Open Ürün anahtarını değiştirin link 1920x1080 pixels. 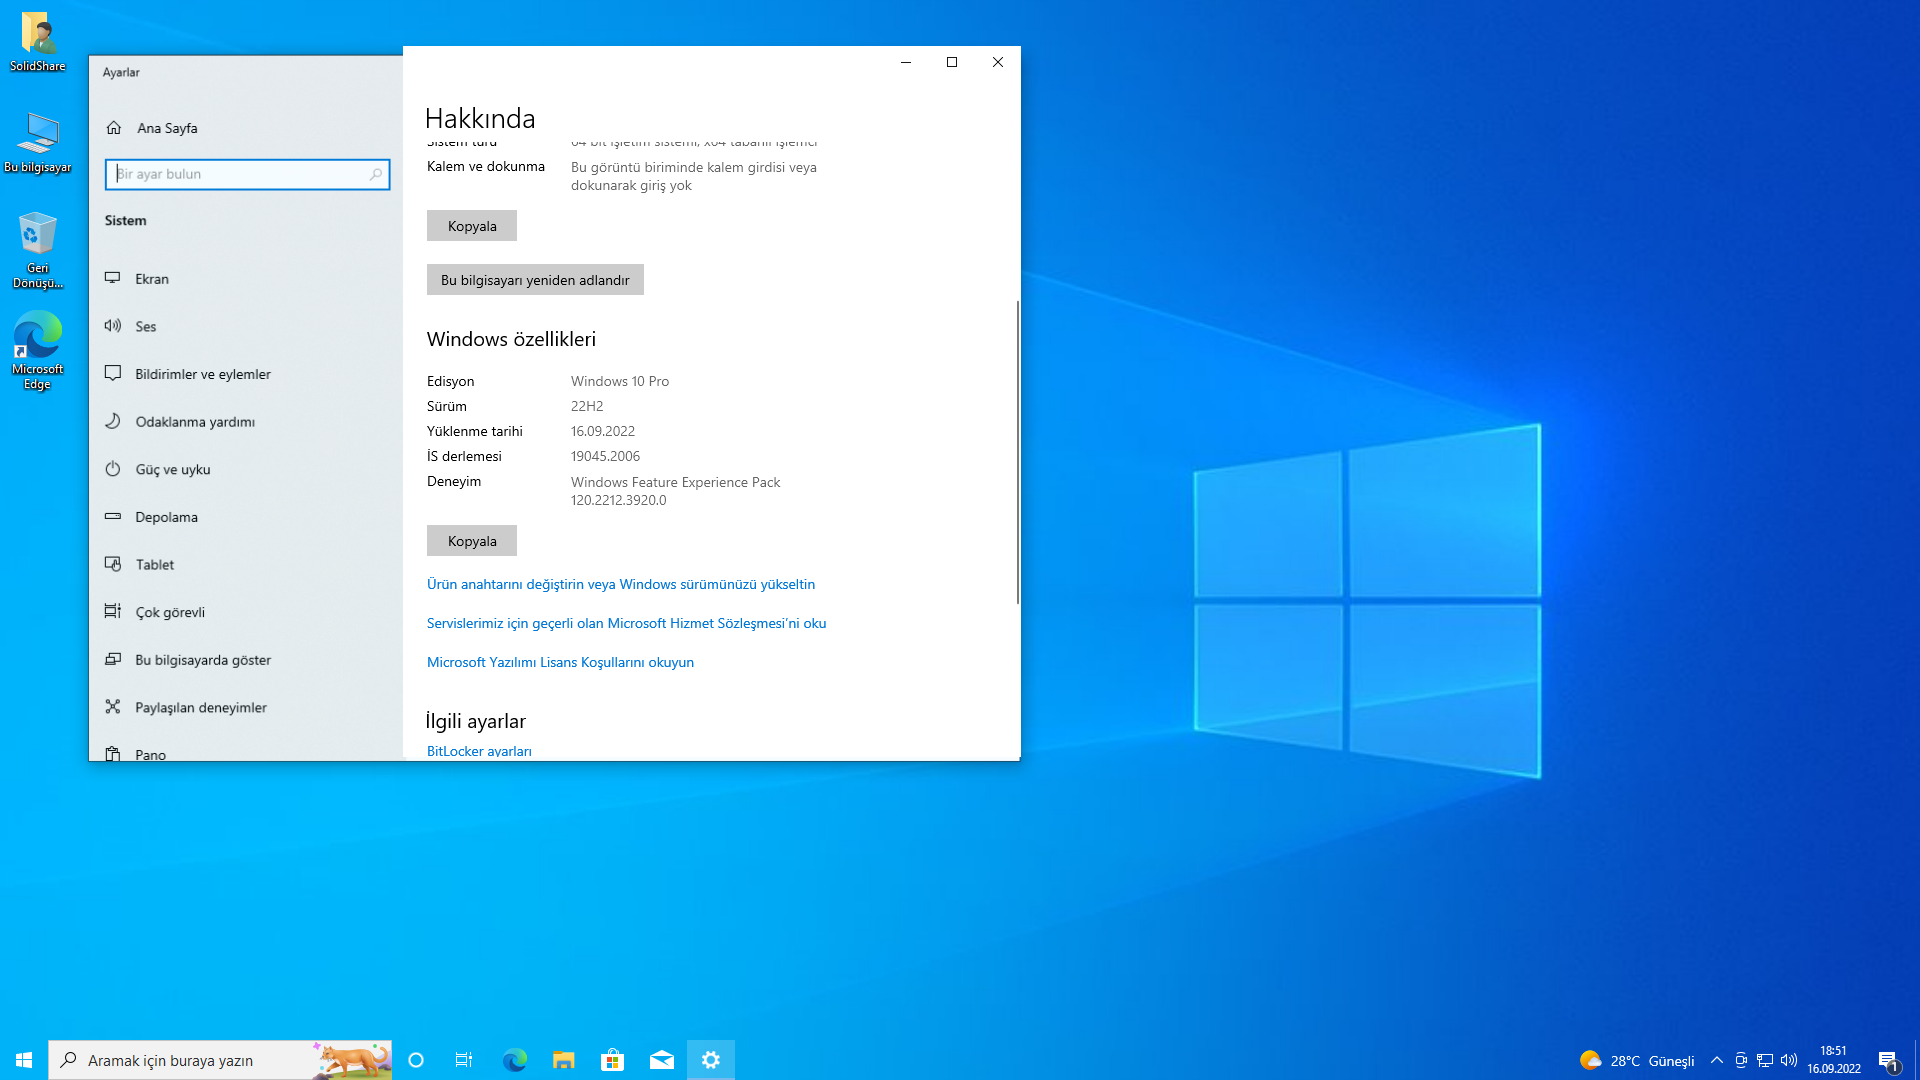tap(621, 584)
